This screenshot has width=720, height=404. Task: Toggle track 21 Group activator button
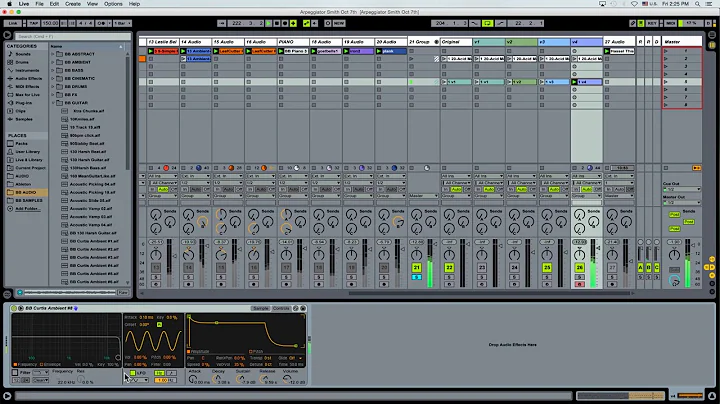point(416,267)
